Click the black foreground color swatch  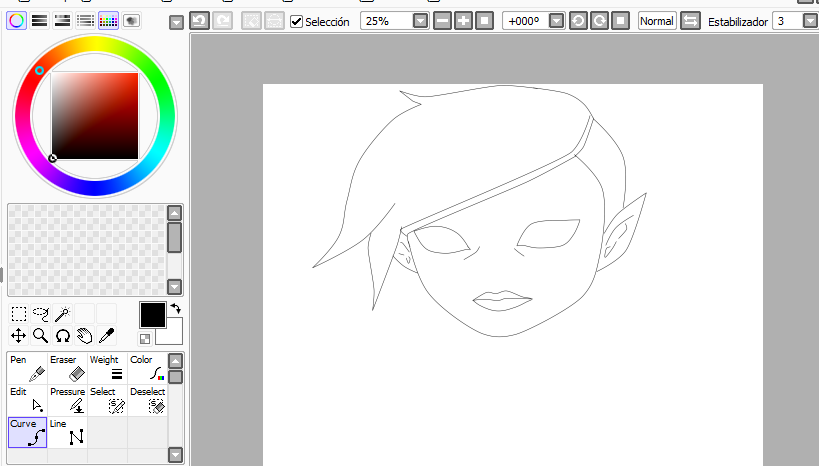click(153, 315)
